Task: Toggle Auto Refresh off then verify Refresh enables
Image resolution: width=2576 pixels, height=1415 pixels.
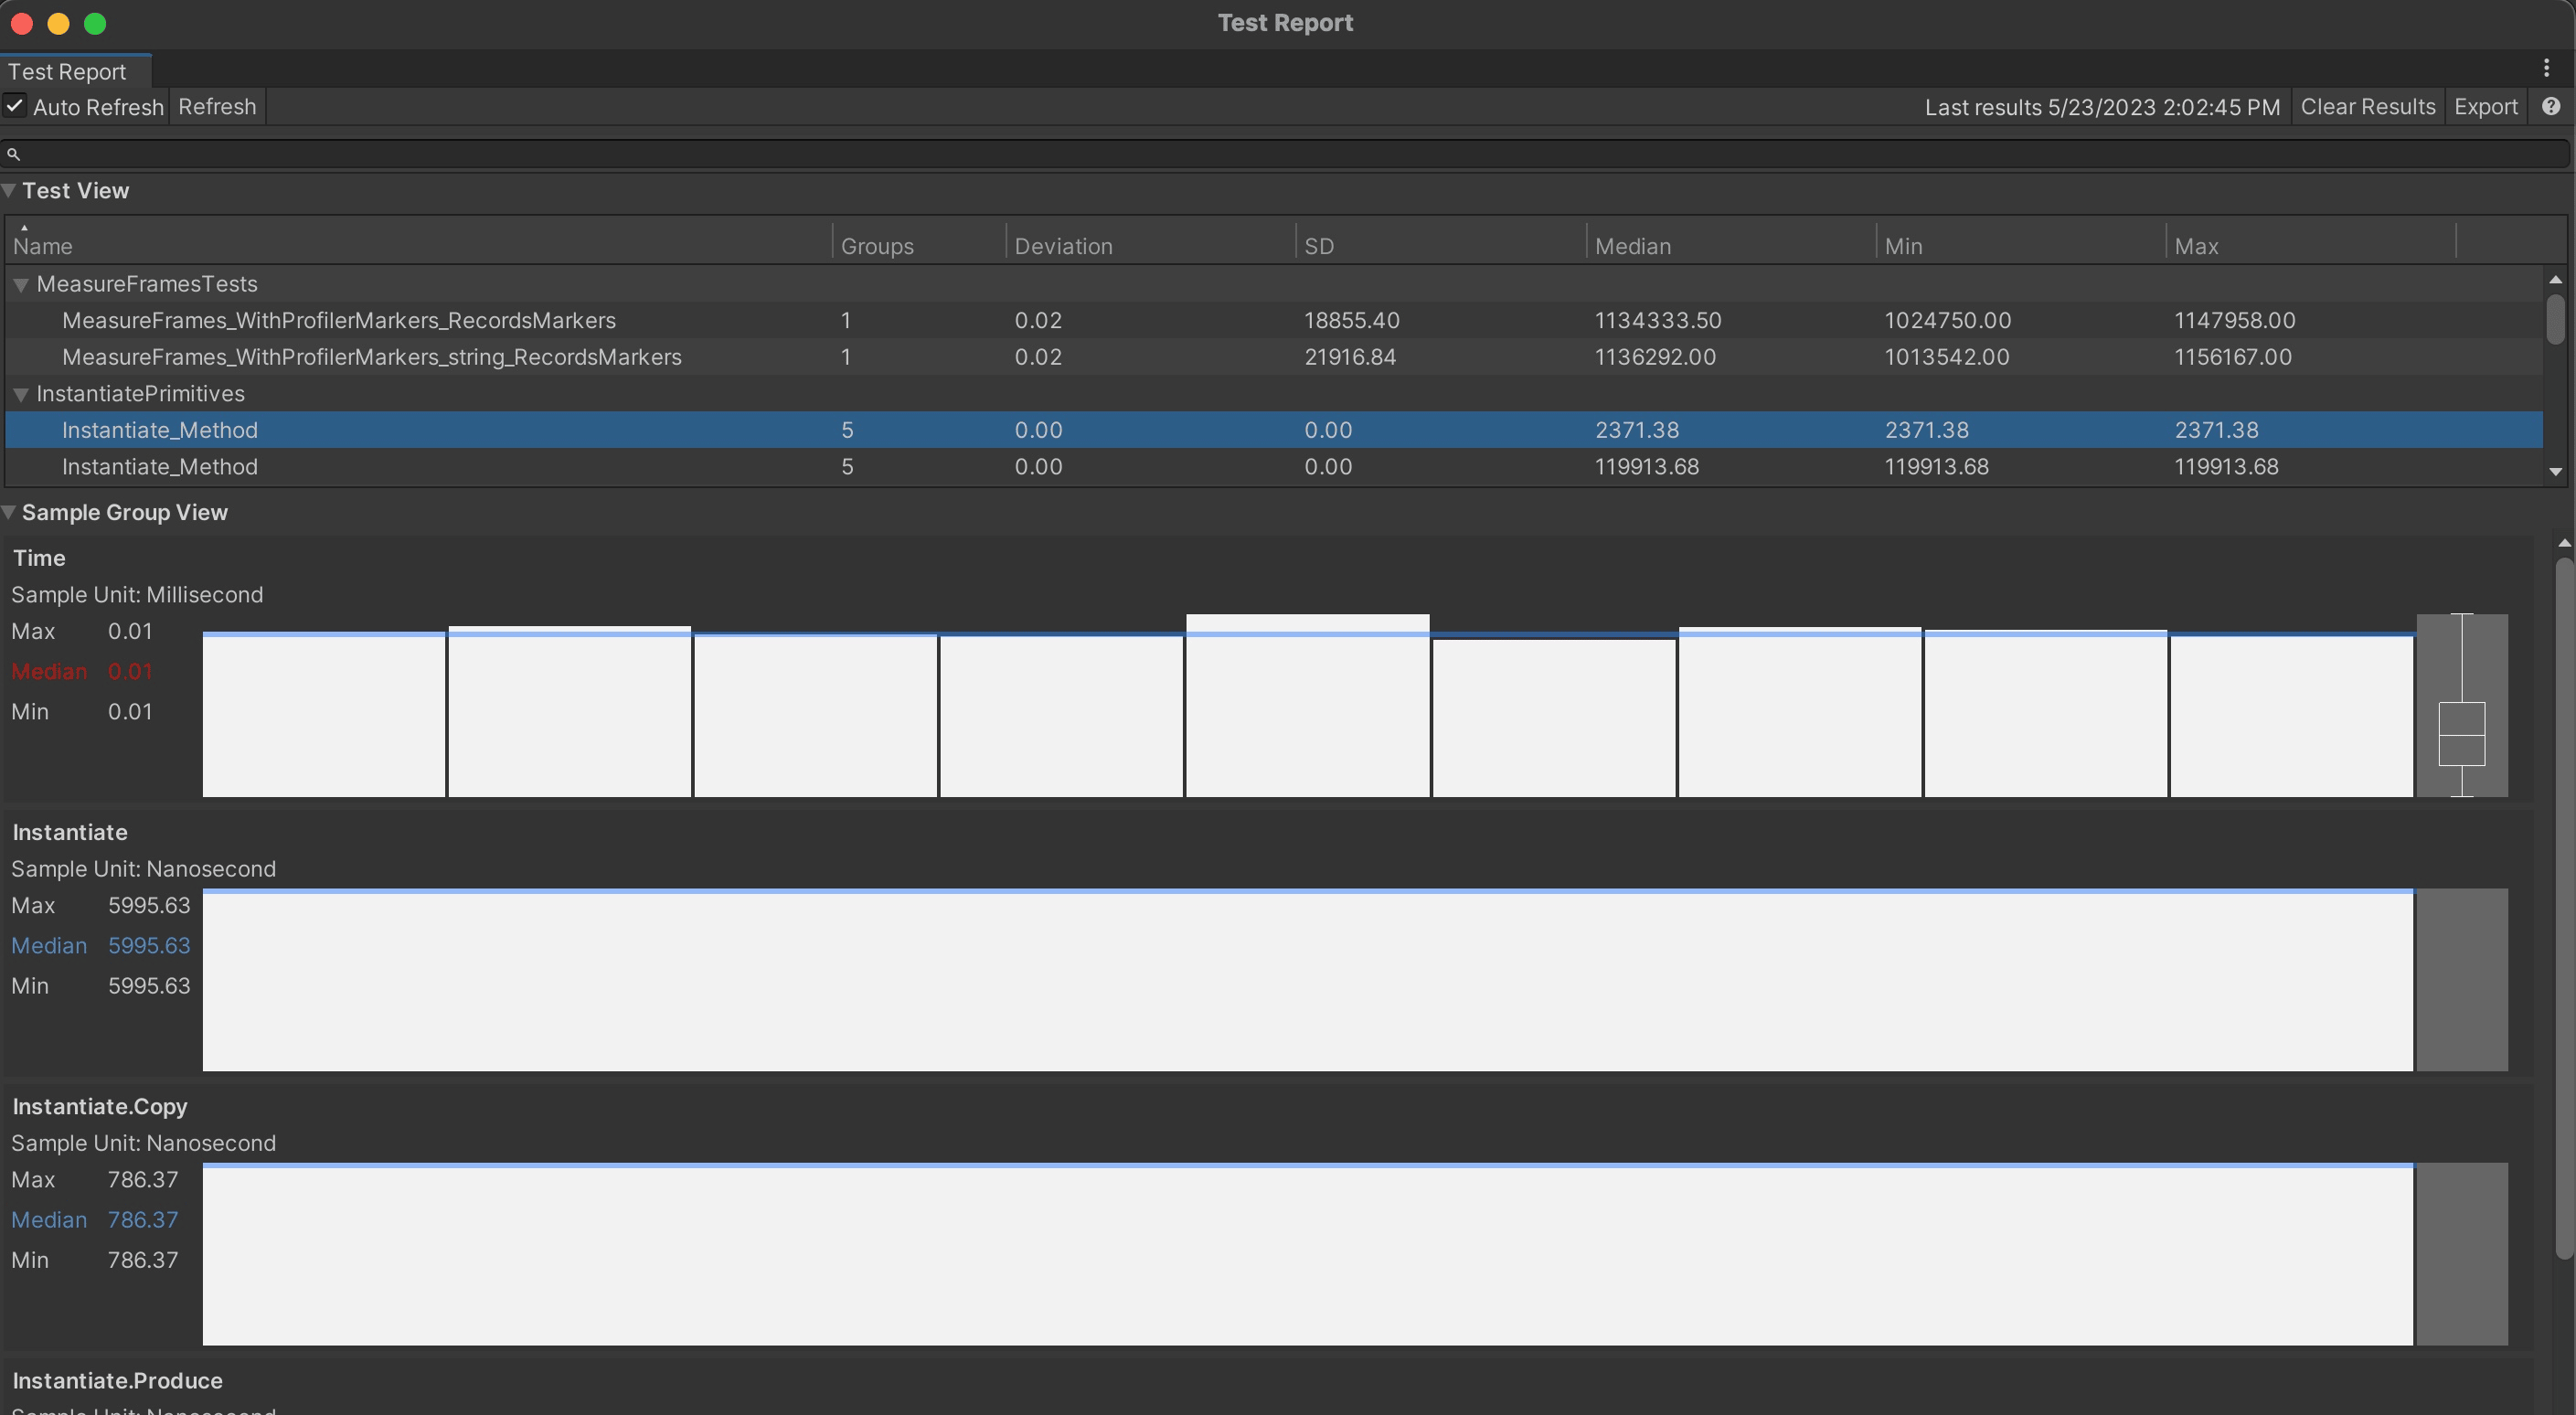Action: tap(14, 105)
